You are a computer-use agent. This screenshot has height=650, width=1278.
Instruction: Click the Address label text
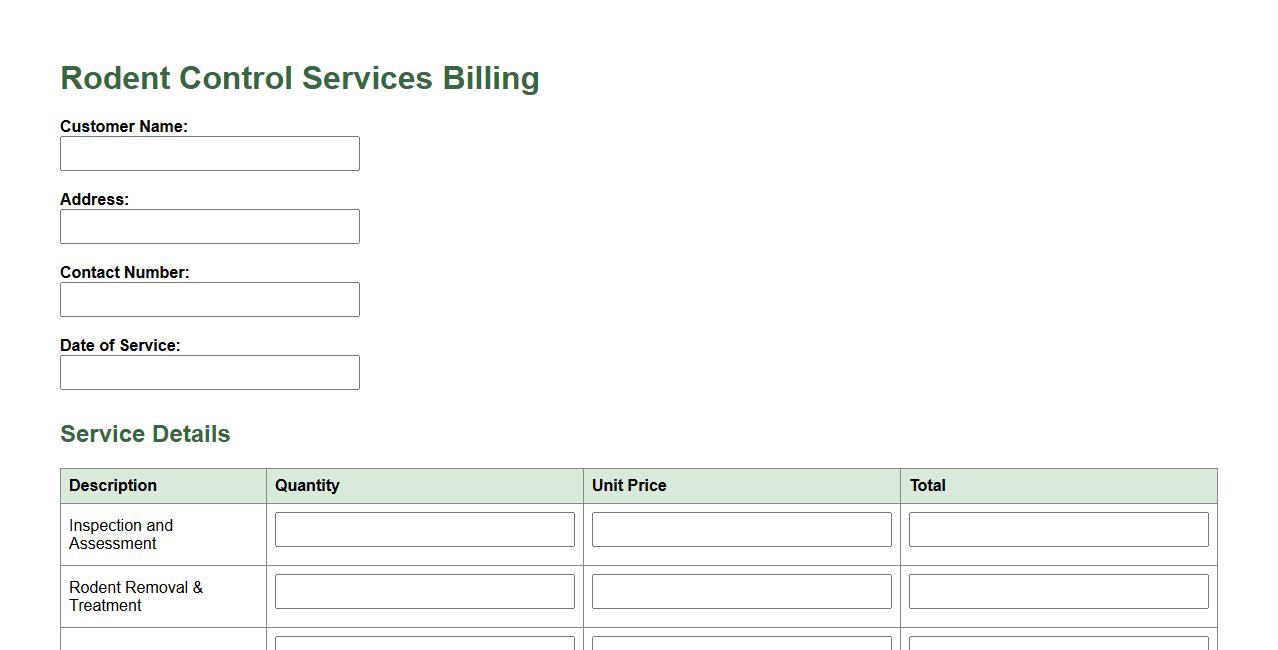(x=94, y=200)
